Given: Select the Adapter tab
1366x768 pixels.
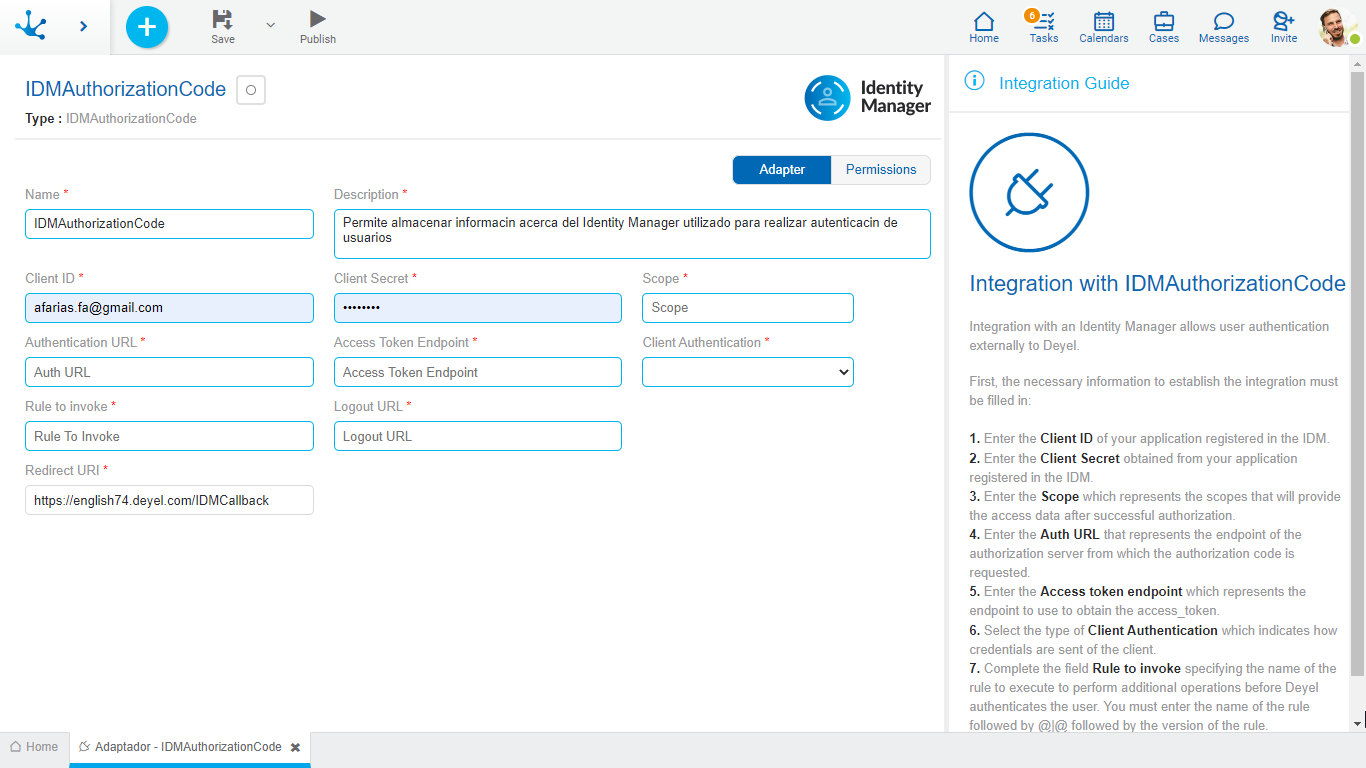Looking at the screenshot, I should click(781, 170).
